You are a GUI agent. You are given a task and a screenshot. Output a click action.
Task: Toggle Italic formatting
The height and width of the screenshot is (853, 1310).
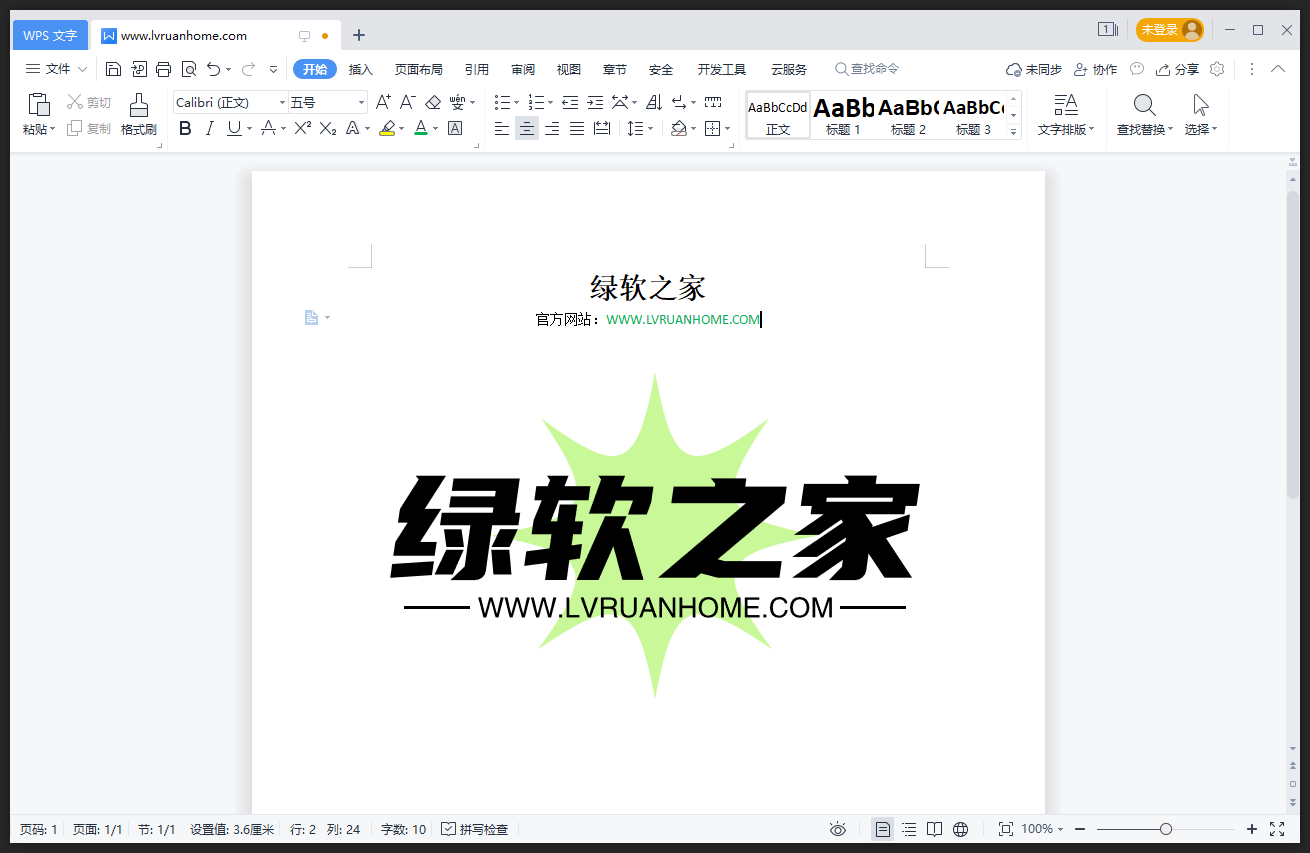pyautogui.click(x=209, y=128)
